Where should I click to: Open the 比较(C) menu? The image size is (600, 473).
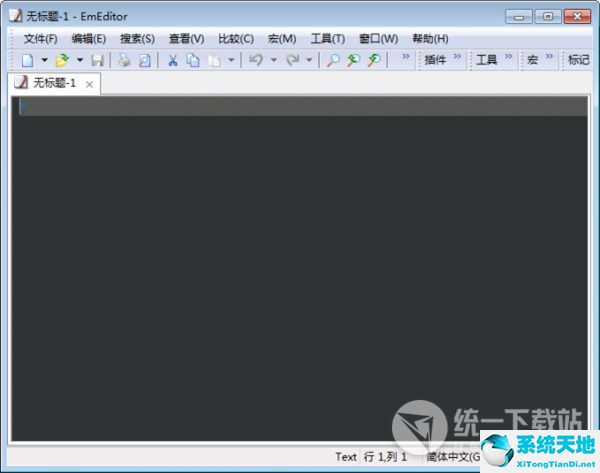tap(236, 39)
